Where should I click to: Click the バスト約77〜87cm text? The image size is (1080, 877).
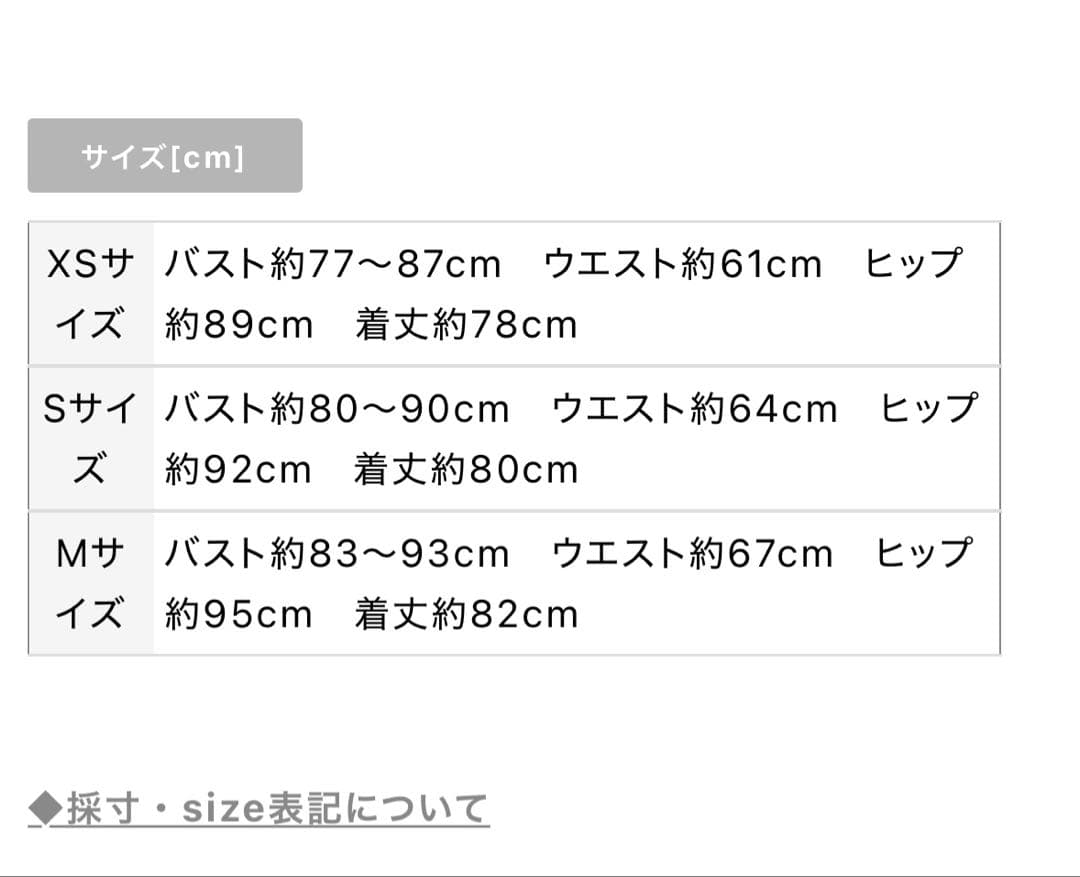pos(333,265)
